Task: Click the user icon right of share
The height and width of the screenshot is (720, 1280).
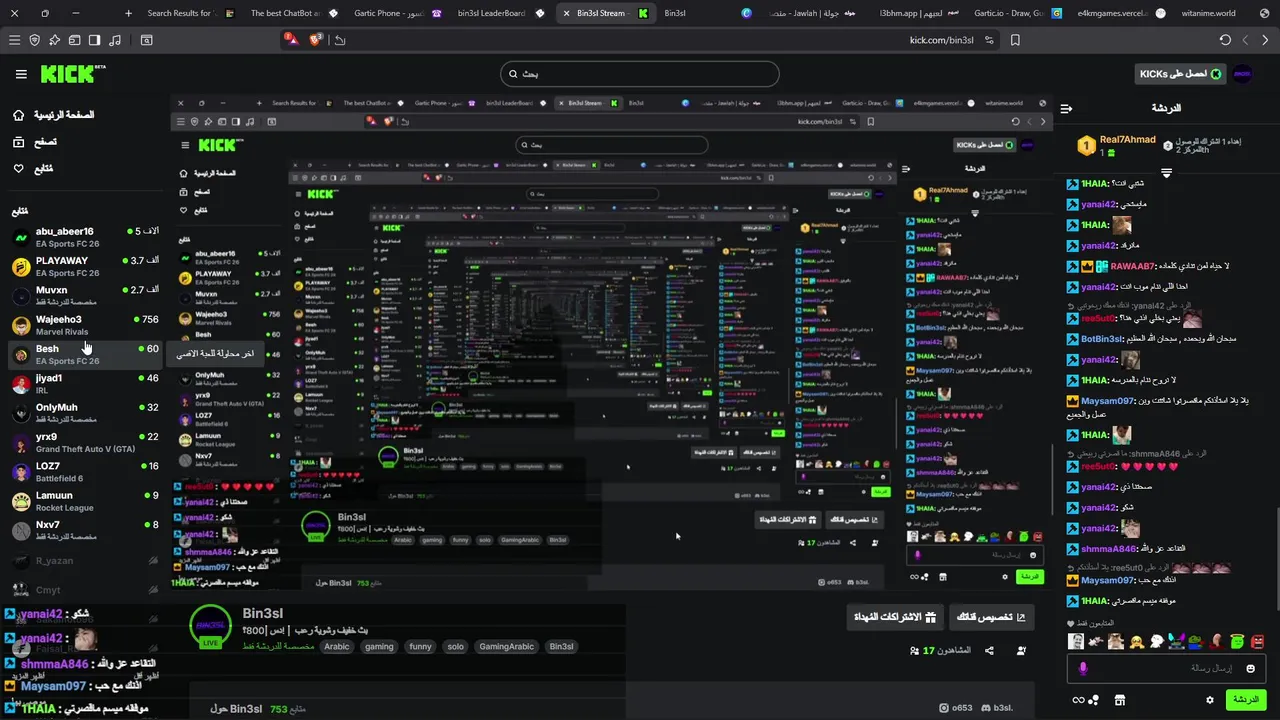Action: pyautogui.click(x=1021, y=650)
